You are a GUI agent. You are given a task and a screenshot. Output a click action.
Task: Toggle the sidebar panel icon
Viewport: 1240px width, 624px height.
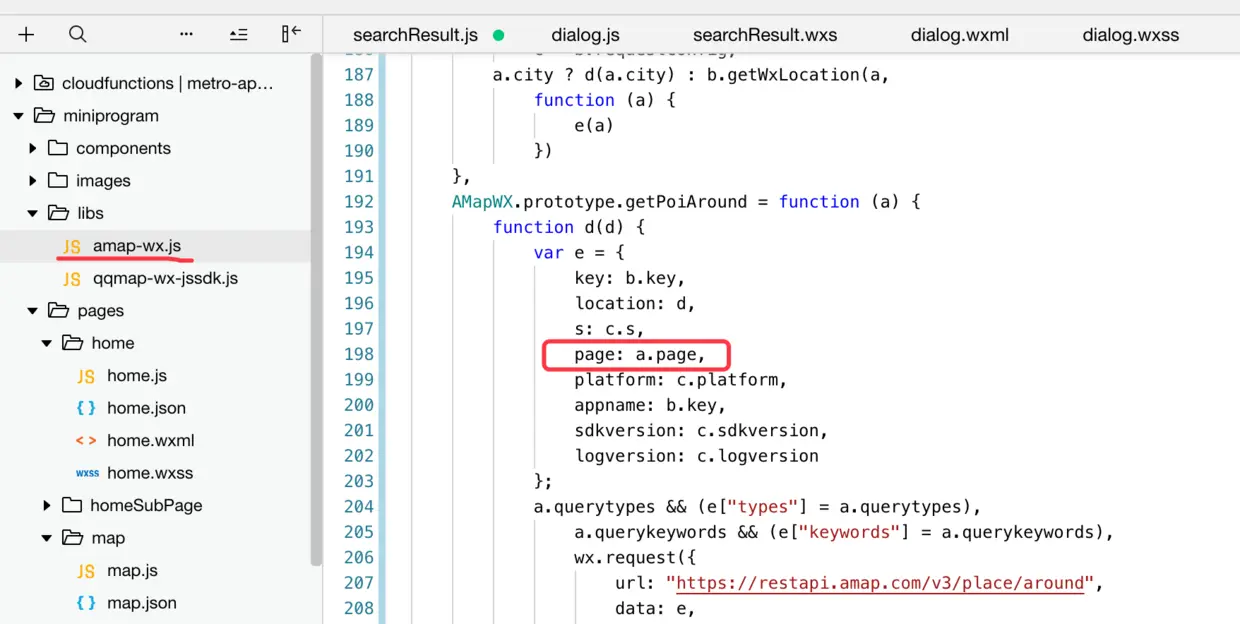(291, 34)
